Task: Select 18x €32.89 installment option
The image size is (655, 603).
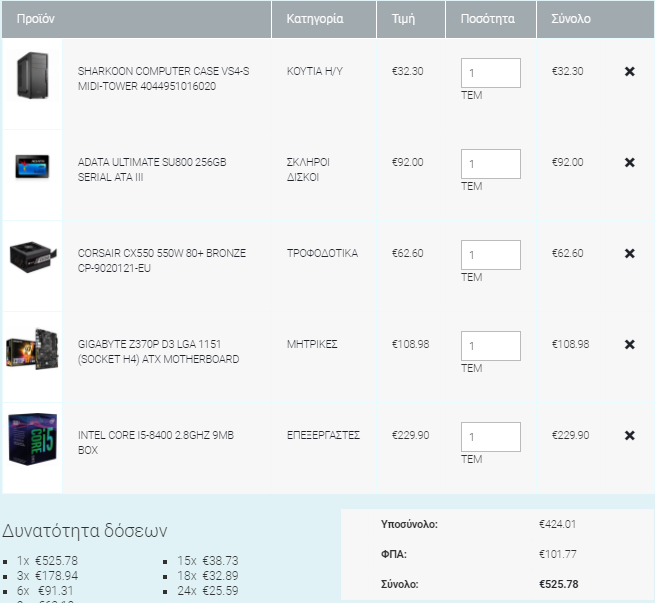Action: (x=208, y=576)
